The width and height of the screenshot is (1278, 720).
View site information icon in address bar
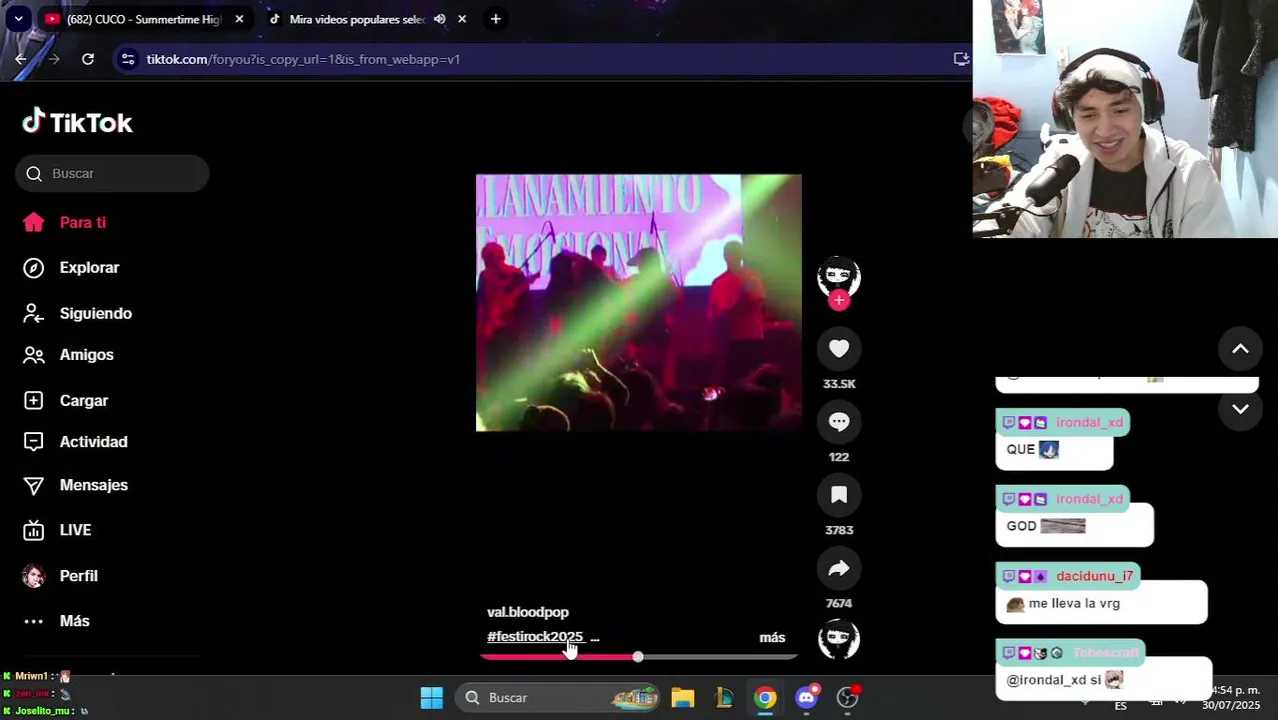click(128, 59)
